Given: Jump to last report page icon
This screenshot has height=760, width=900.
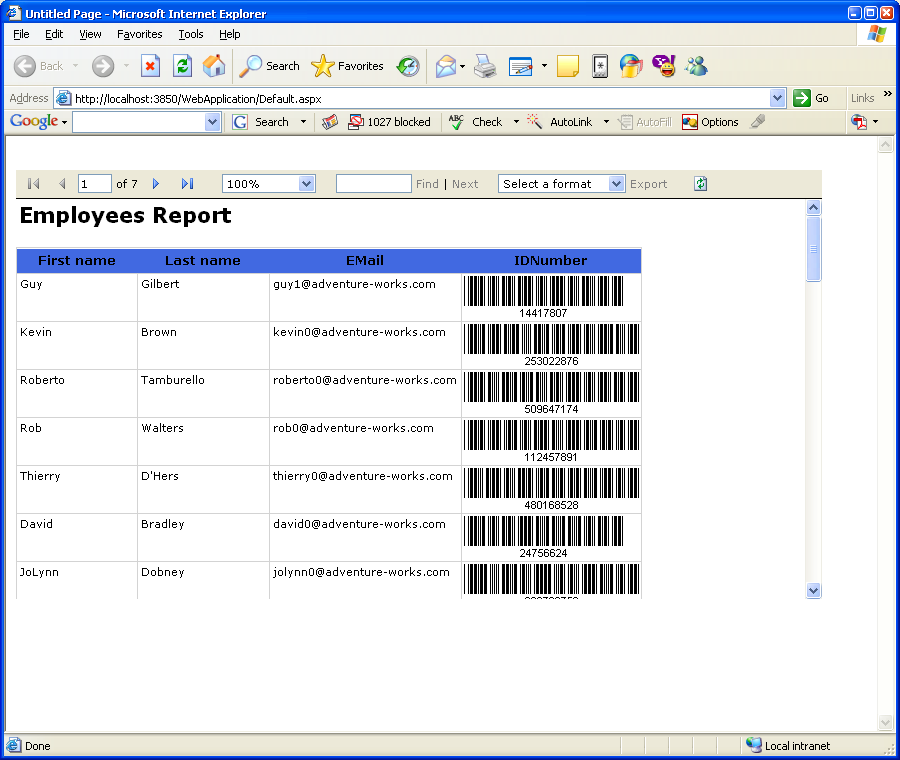Looking at the screenshot, I should coord(187,184).
